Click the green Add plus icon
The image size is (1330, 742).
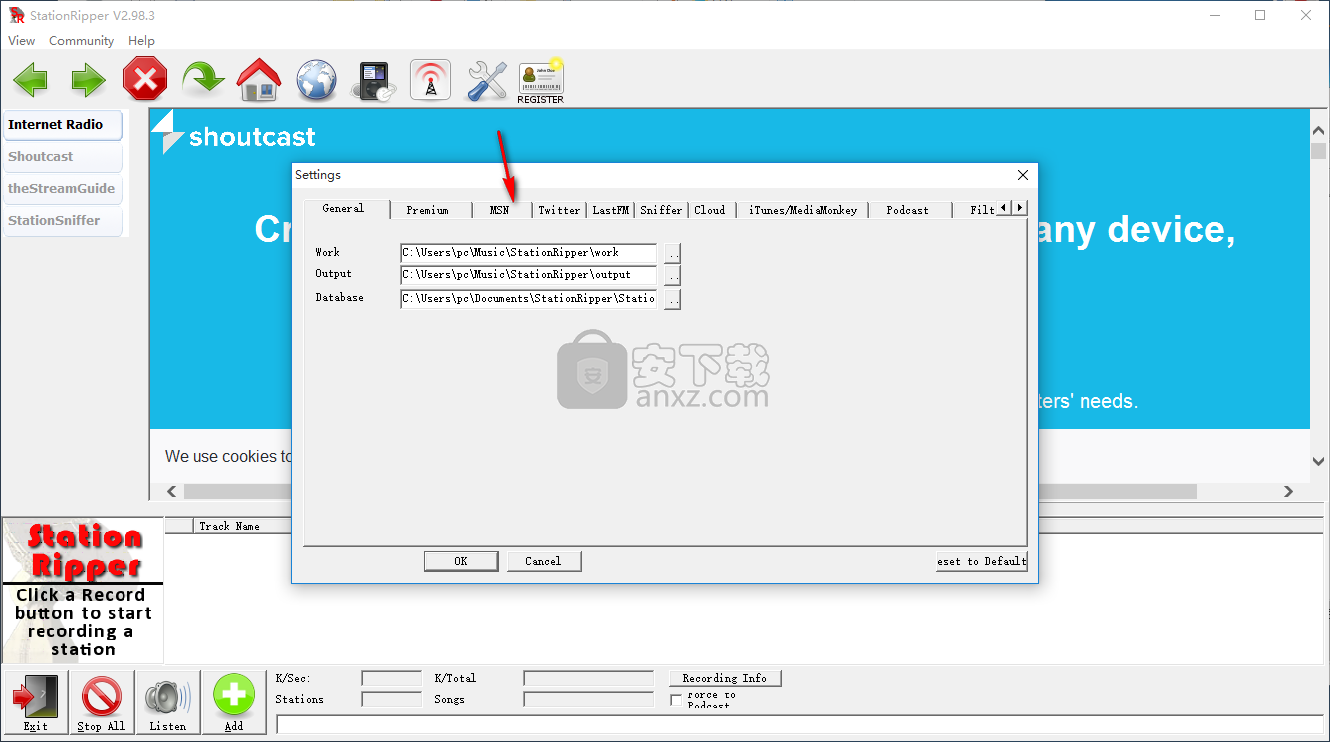click(x=234, y=702)
